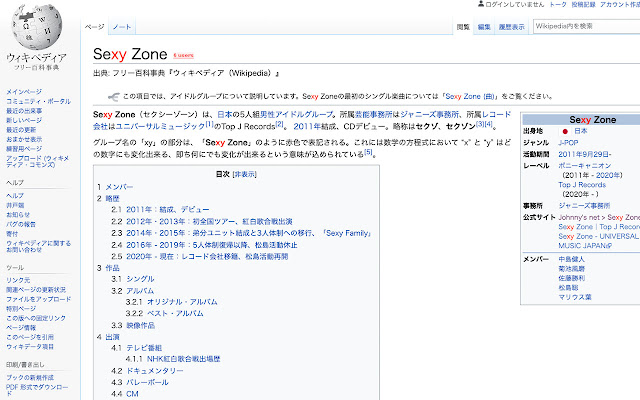Click the red '6 users' badge
This screenshot has height=400, width=640.
coord(183,55)
